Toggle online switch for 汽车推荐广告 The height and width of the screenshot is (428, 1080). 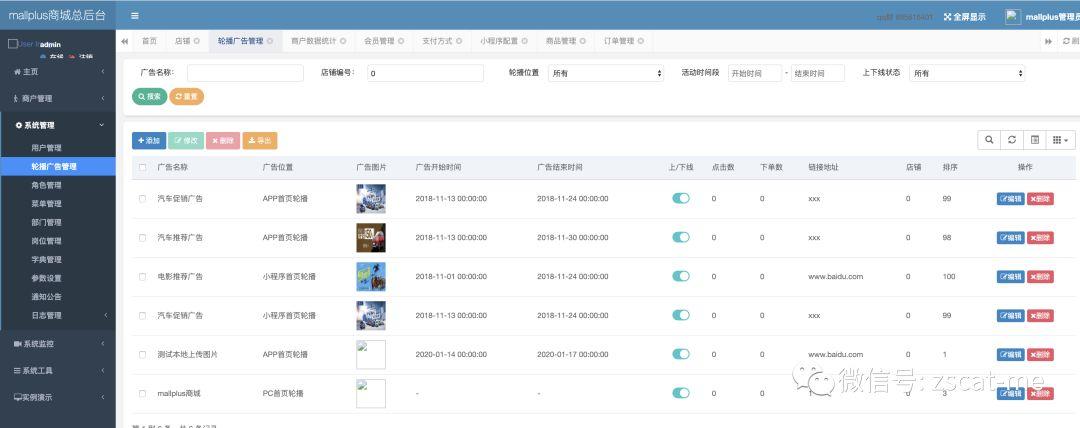(681, 237)
